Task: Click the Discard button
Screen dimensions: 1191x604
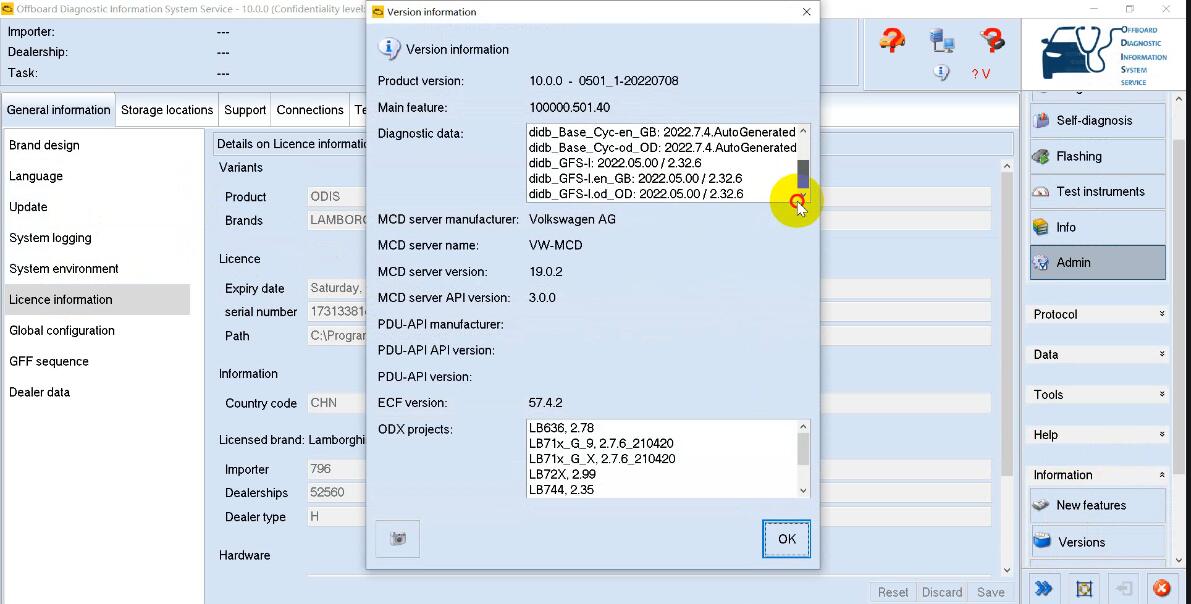Action: pyautogui.click(x=942, y=593)
